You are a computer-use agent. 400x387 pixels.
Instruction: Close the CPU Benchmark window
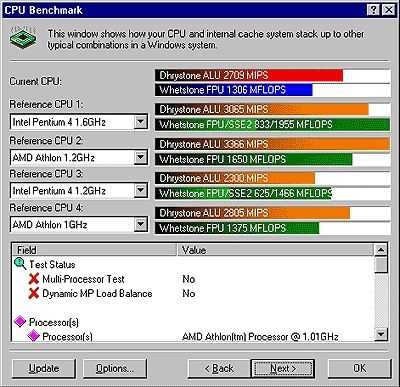[x=389, y=10]
